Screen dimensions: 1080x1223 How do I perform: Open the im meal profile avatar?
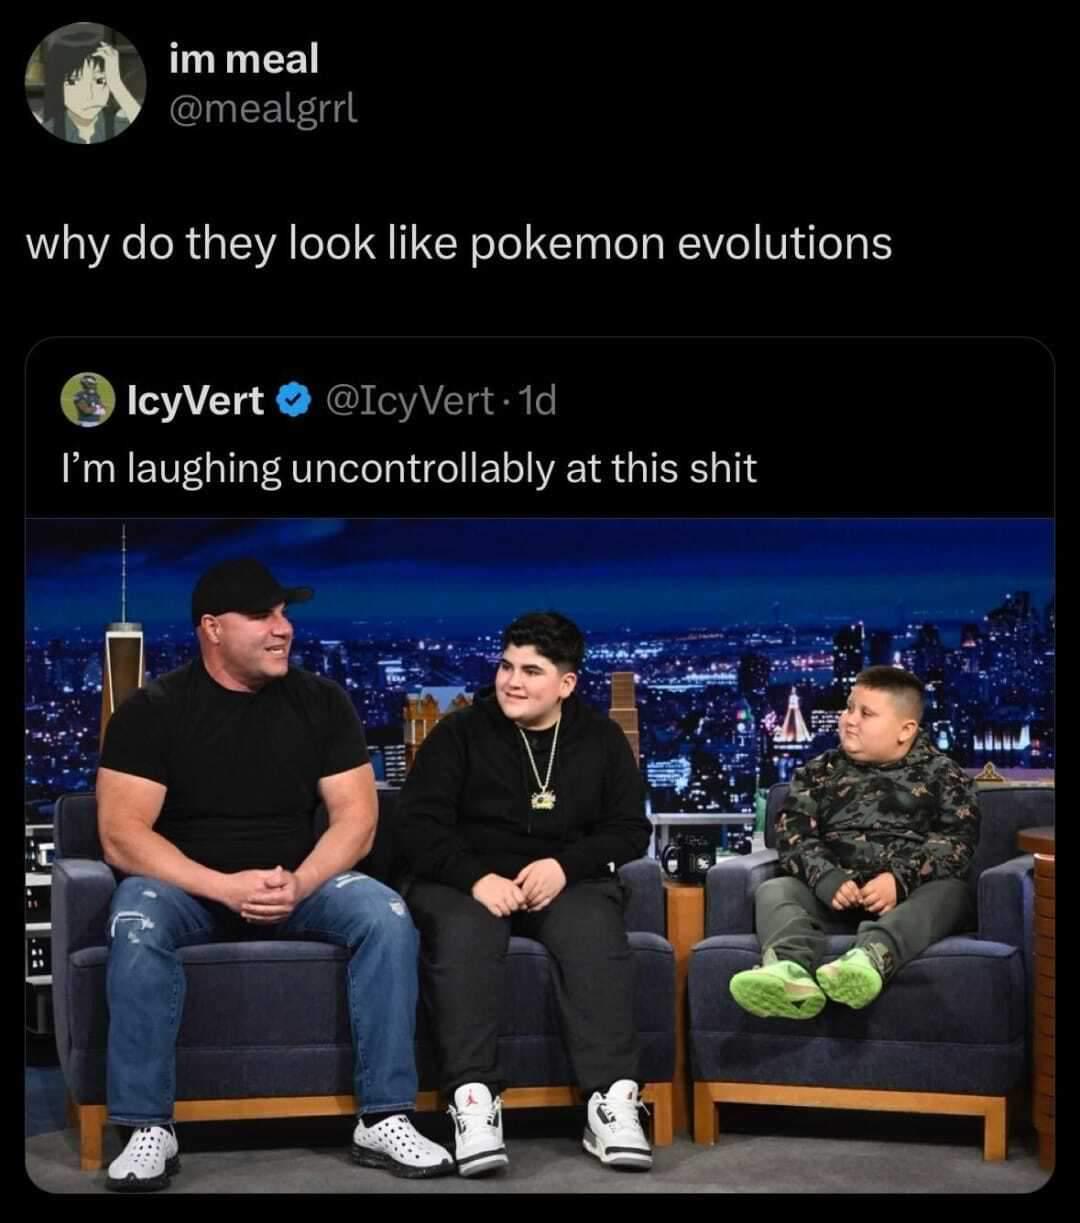(x=86, y=82)
